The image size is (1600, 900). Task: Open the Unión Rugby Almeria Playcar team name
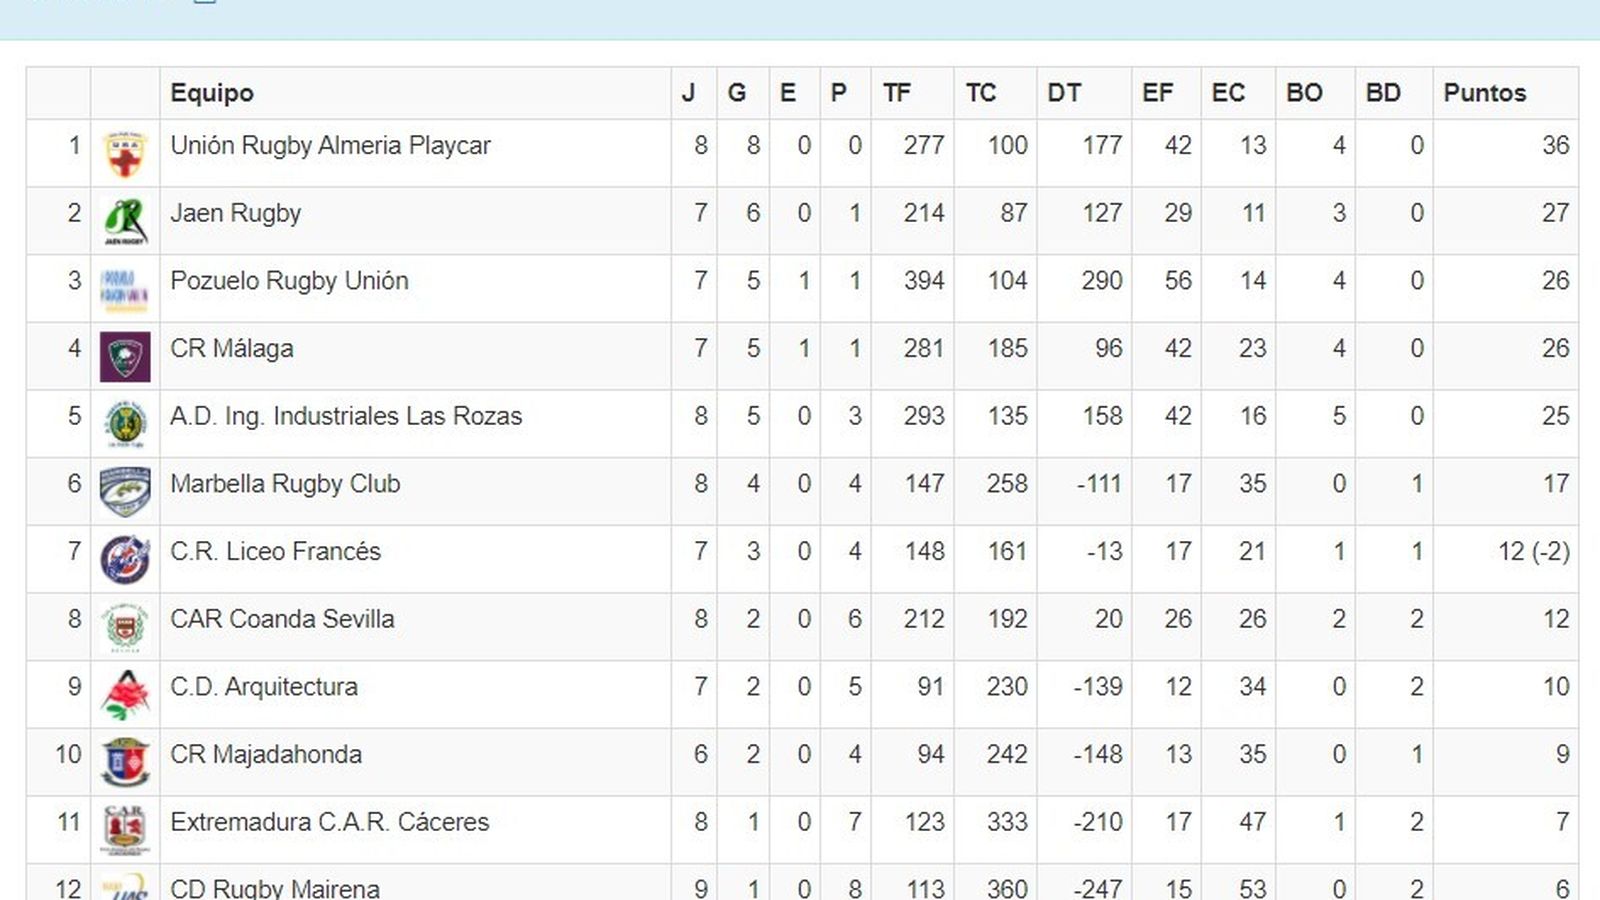330,146
